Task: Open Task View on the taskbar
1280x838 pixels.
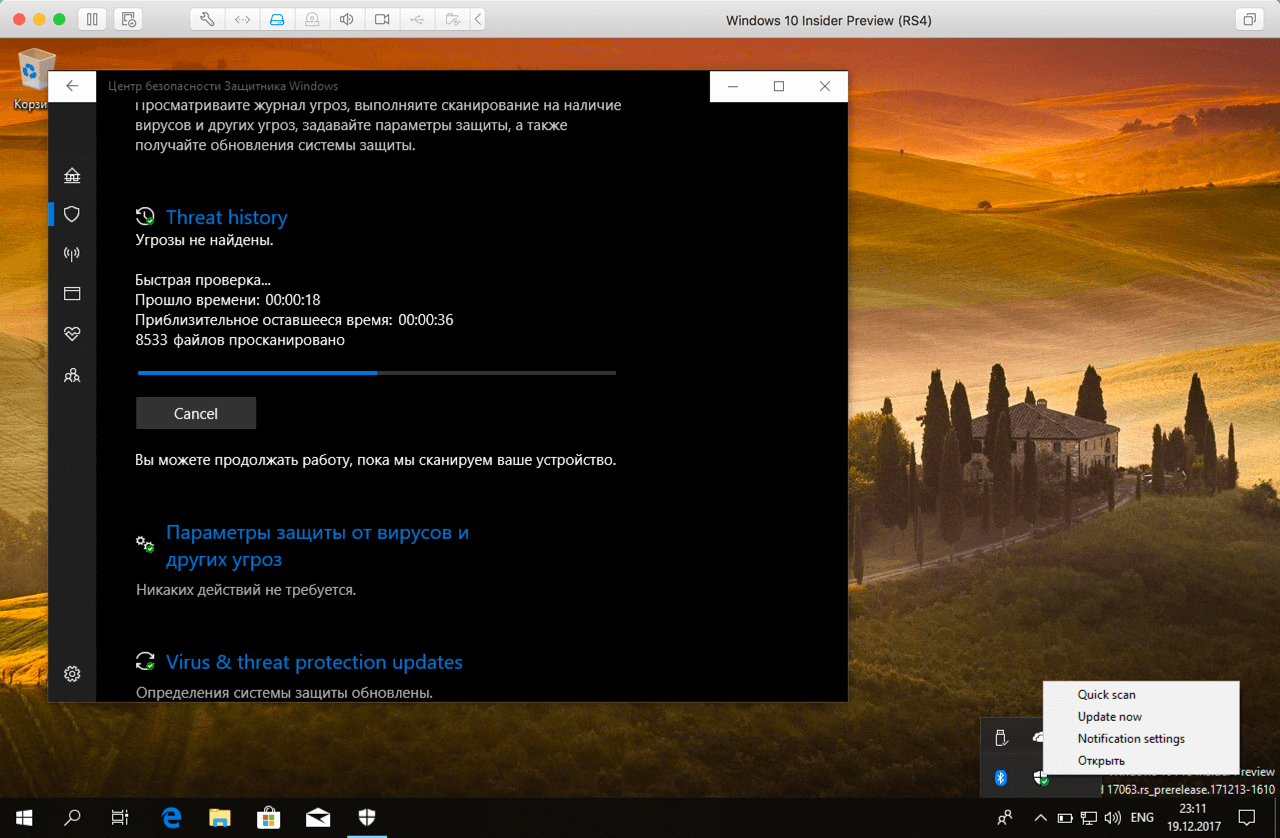Action: [120, 818]
